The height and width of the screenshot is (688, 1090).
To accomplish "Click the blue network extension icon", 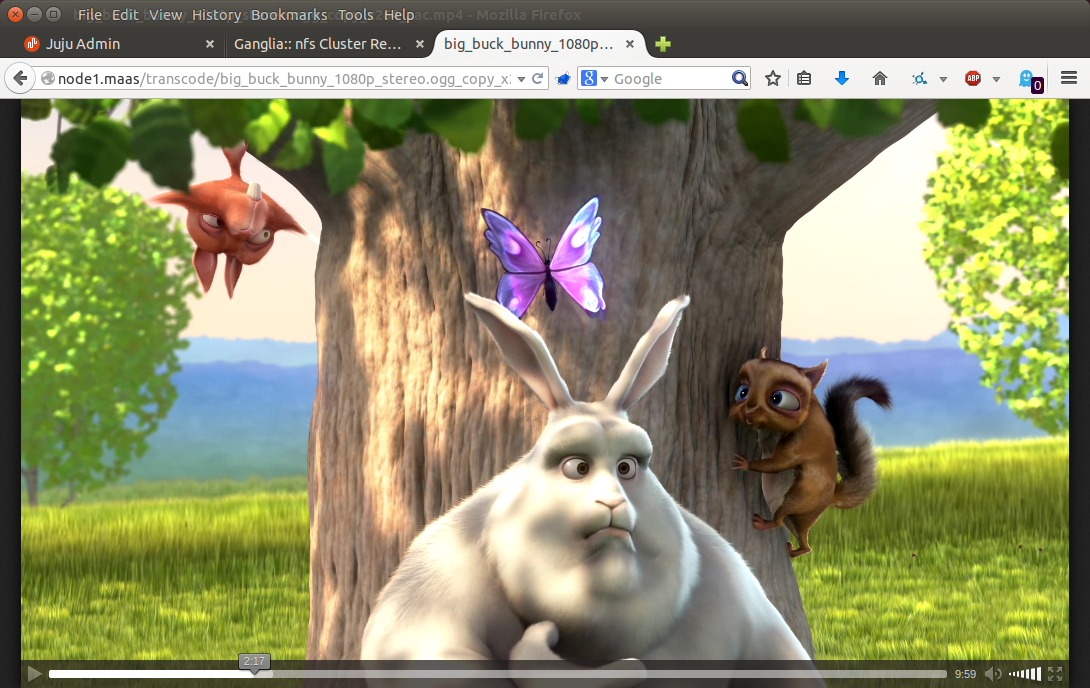I will point(920,79).
